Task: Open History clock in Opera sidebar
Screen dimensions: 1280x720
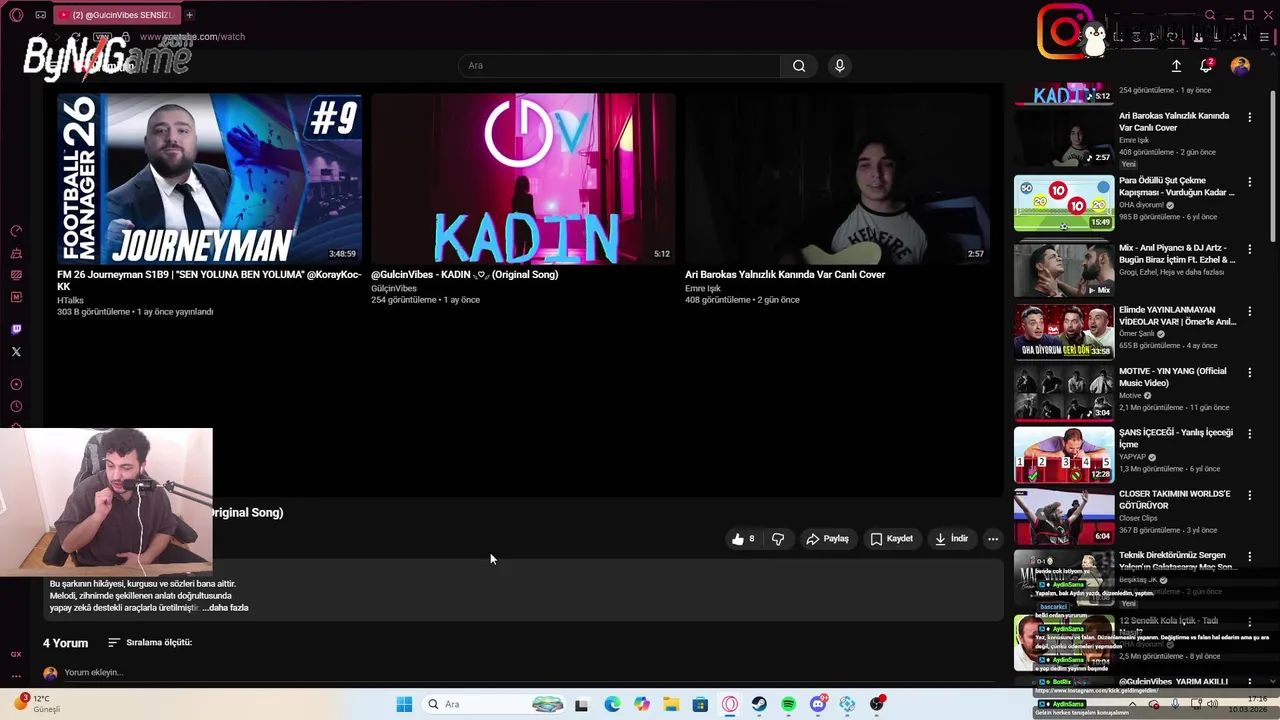Action: point(16,407)
